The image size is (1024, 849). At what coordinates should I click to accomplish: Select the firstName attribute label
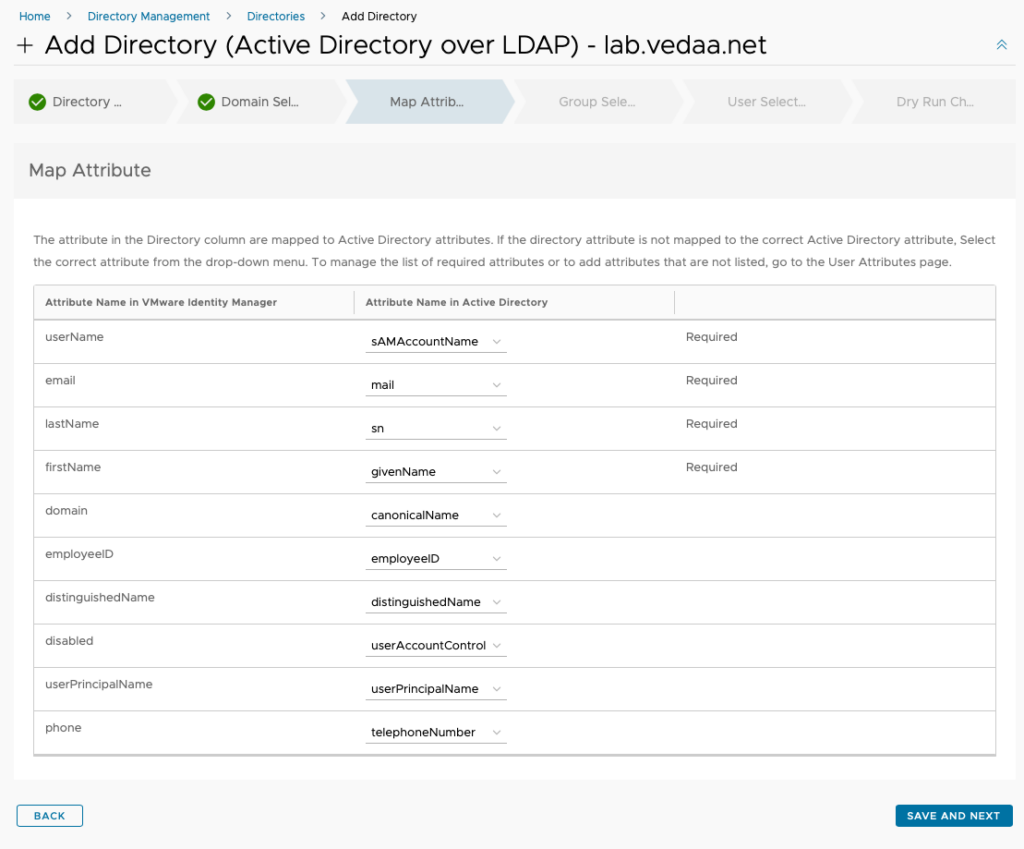click(73, 467)
